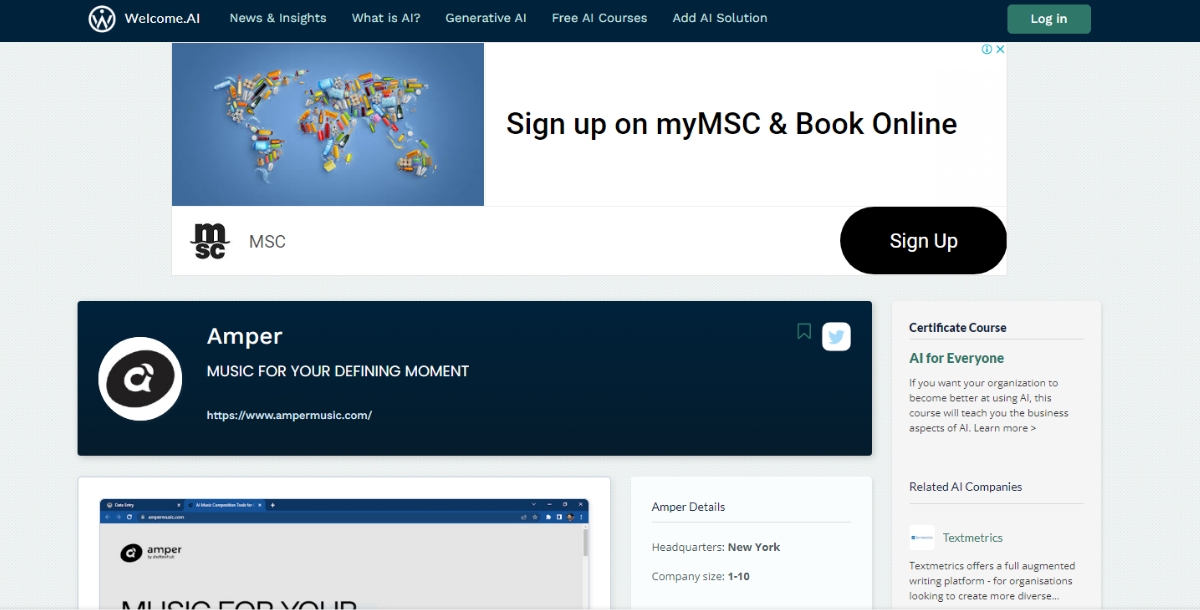1200x610 pixels.
Task: Go to Generative AI section
Action: point(485,18)
